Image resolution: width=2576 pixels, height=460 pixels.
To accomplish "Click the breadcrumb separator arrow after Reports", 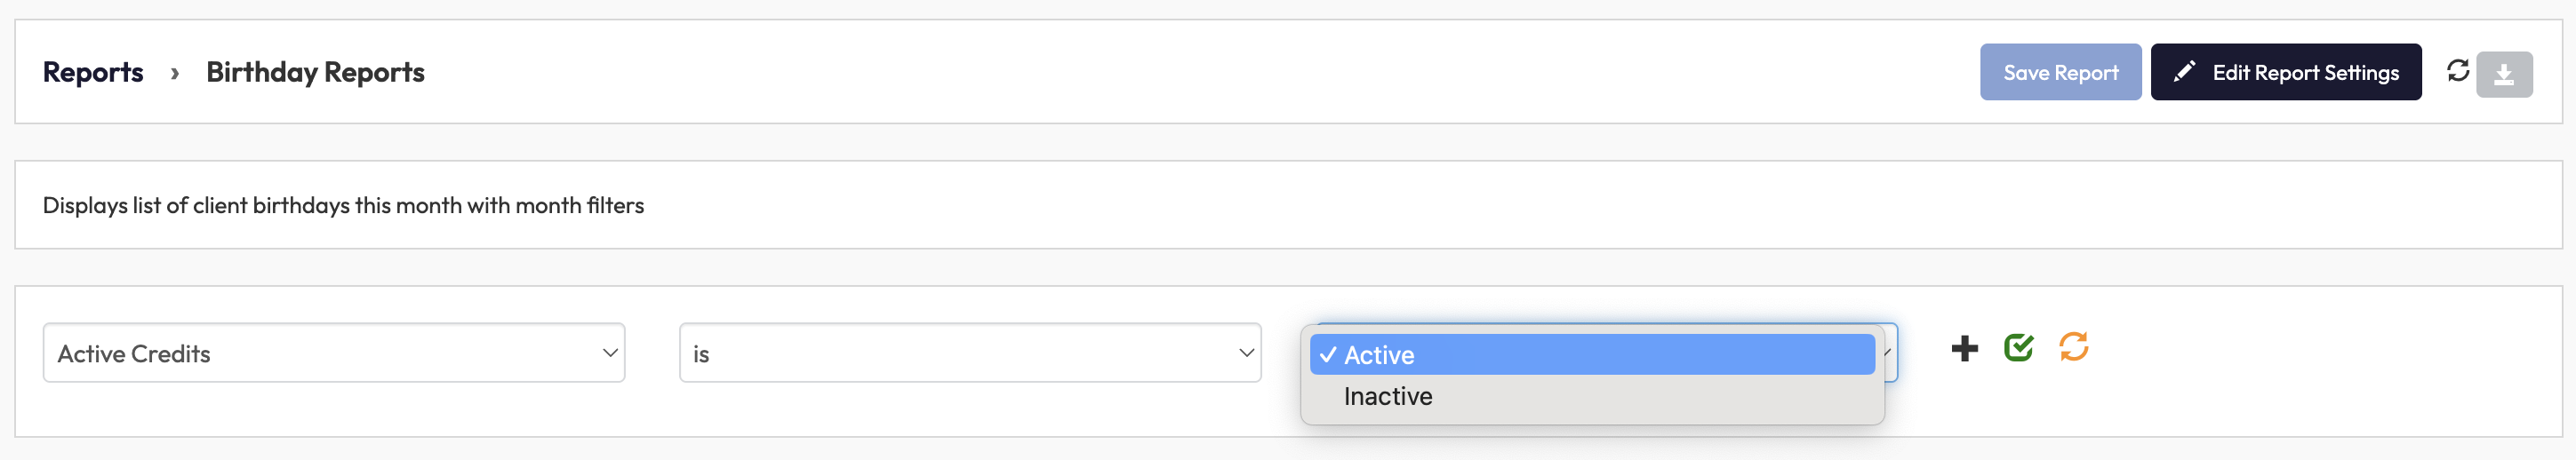I will click(x=175, y=73).
